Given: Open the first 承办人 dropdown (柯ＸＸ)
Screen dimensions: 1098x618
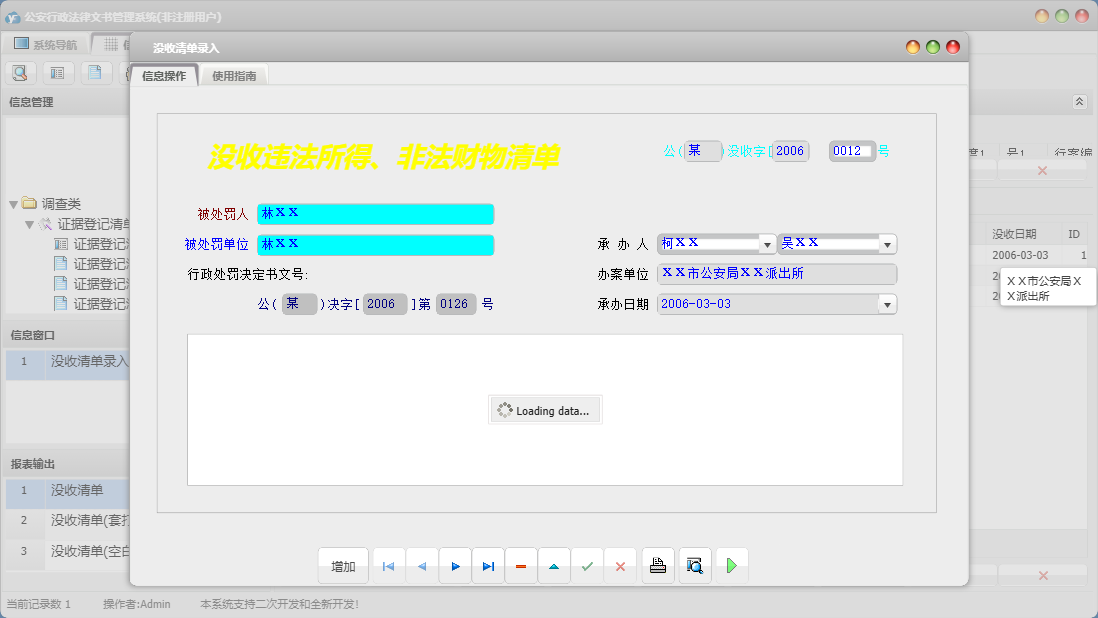Looking at the screenshot, I should click(x=767, y=244).
